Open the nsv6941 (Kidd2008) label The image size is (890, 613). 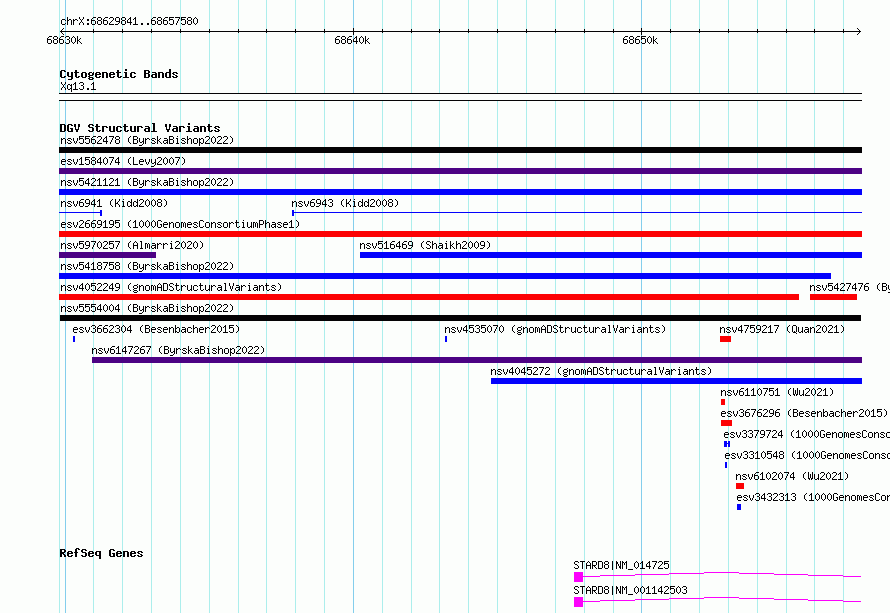114,203
